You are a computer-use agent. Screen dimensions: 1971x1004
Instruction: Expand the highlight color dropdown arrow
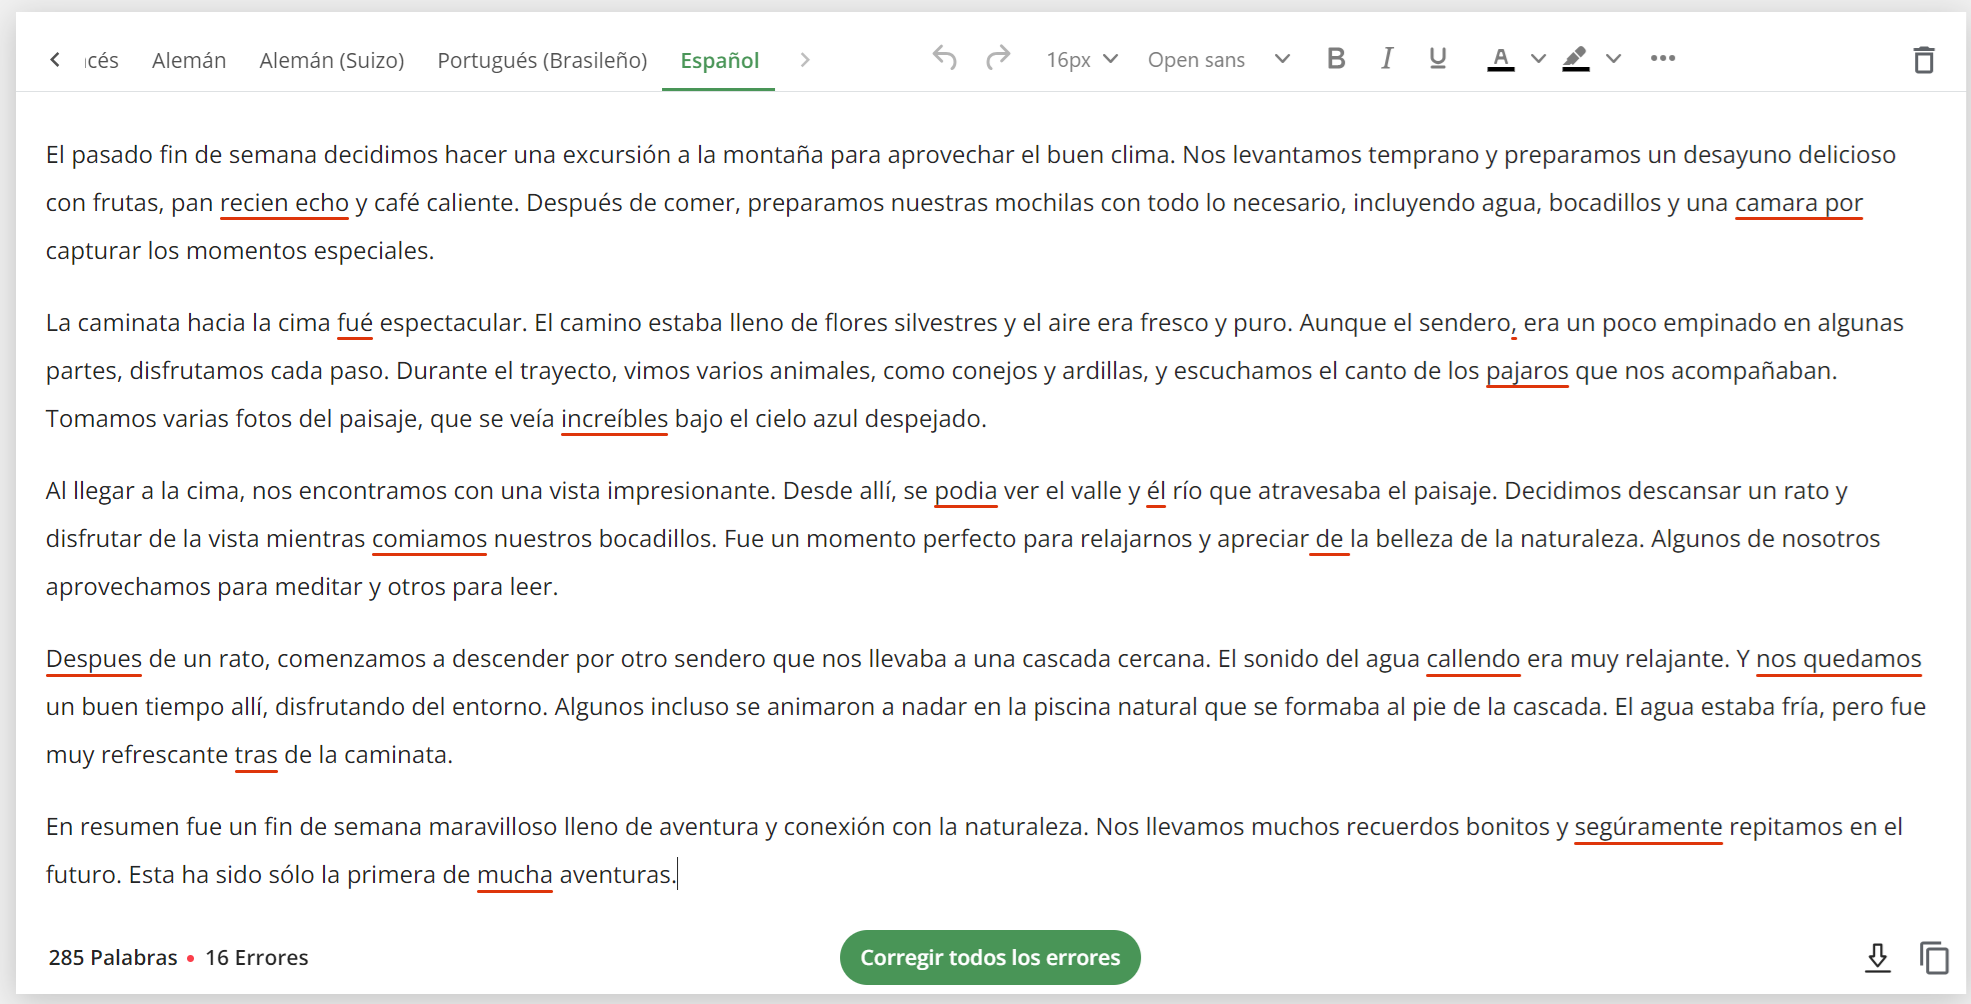(x=1613, y=59)
